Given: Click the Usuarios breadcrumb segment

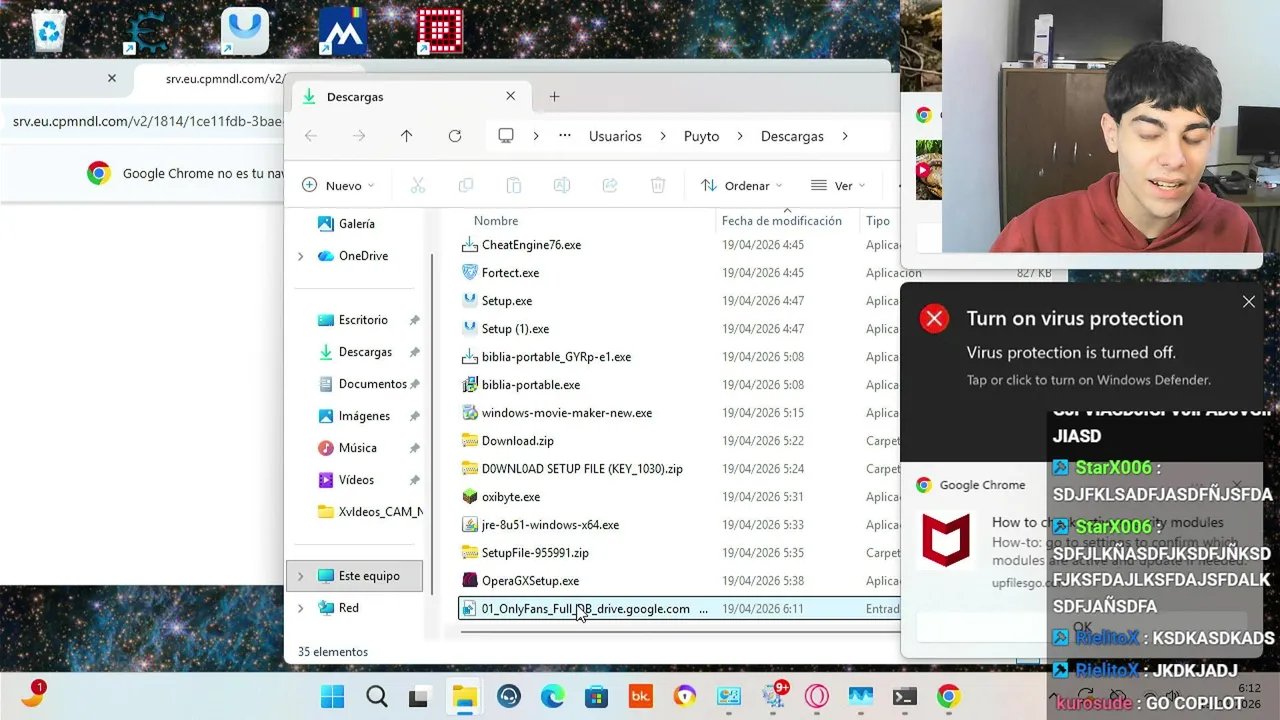Looking at the screenshot, I should tap(615, 136).
